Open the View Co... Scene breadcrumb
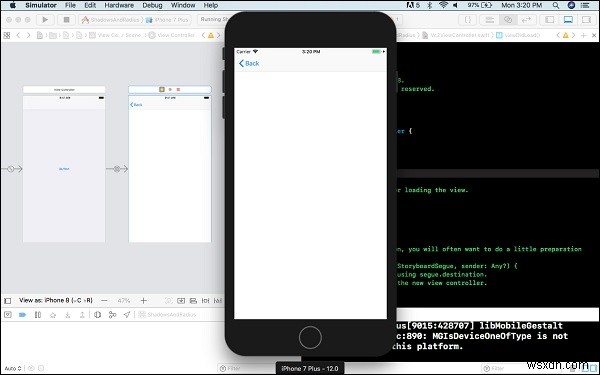The image size is (600, 375). point(115,35)
